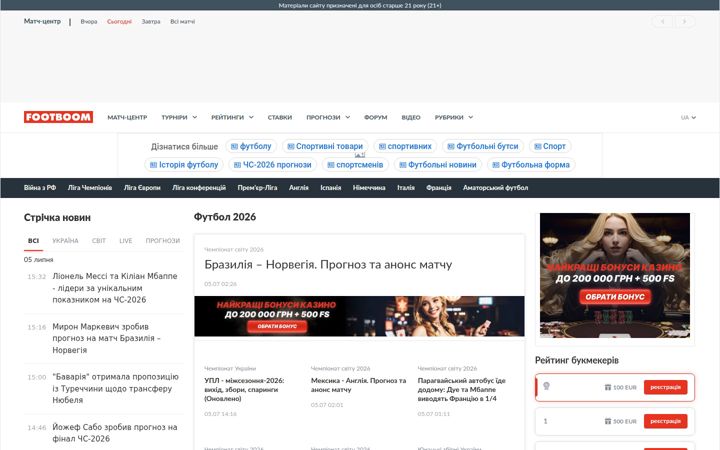Switch news feed to ВСІ tab
Image resolution: width=720 pixels, height=450 pixels.
[34, 241]
